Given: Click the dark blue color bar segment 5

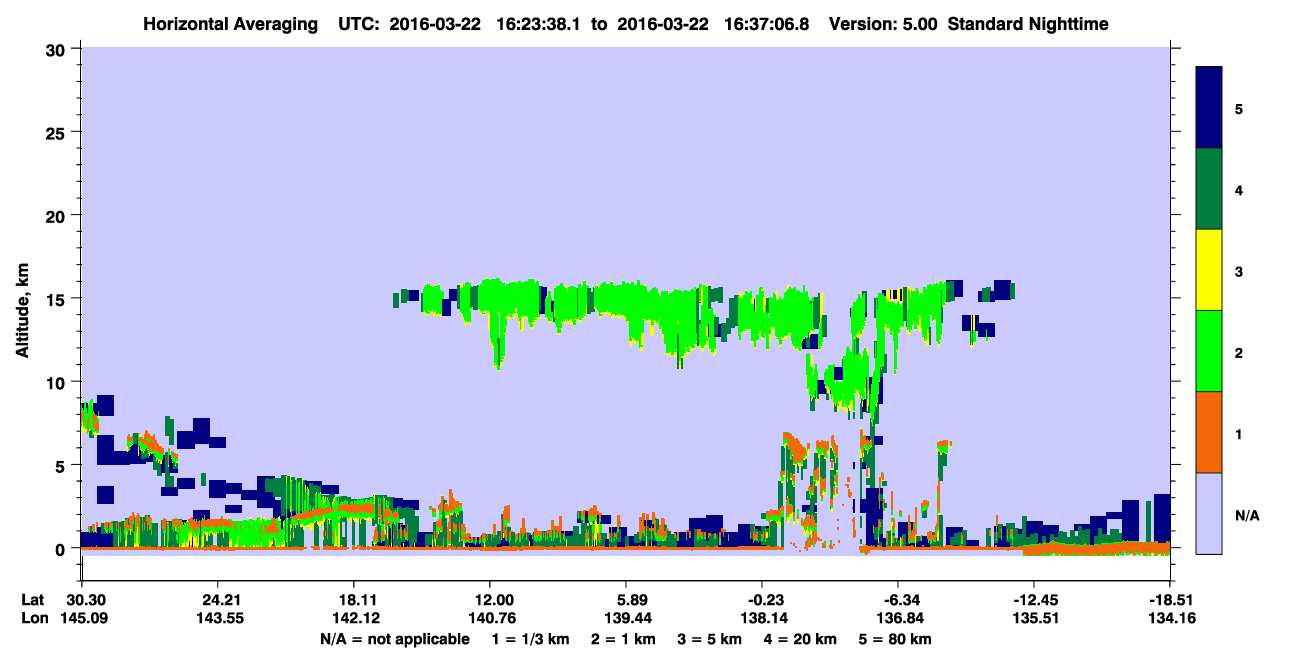Looking at the screenshot, I should tap(1209, 108).
